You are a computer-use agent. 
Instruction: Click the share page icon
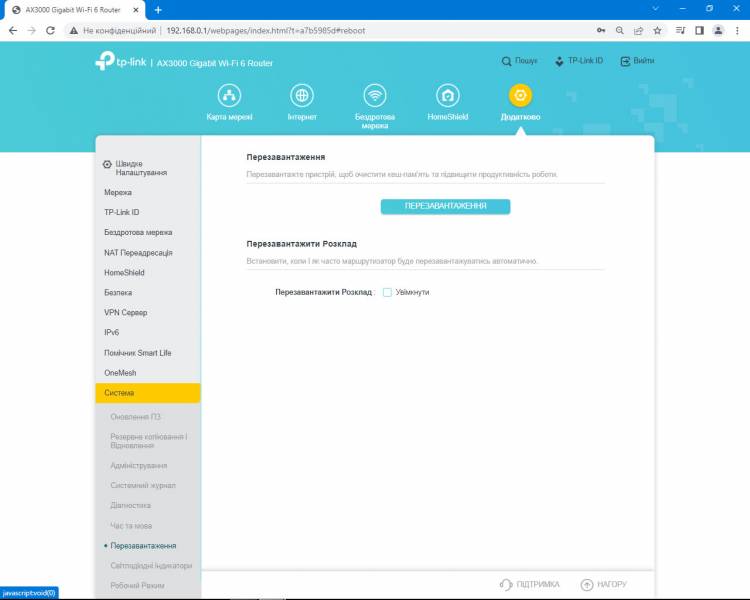pyautogui.click(x=638, y=31)
